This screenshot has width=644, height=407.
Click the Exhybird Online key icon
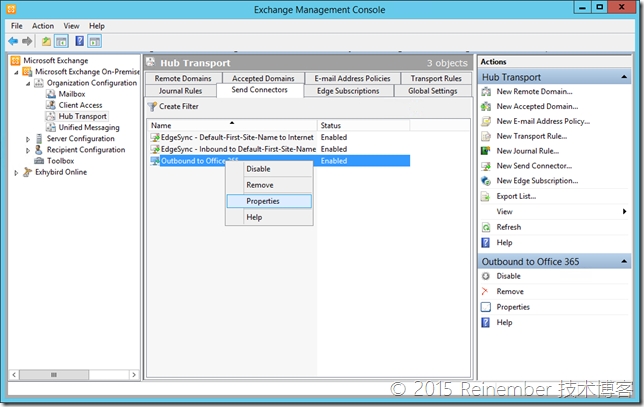pos(28,172)
